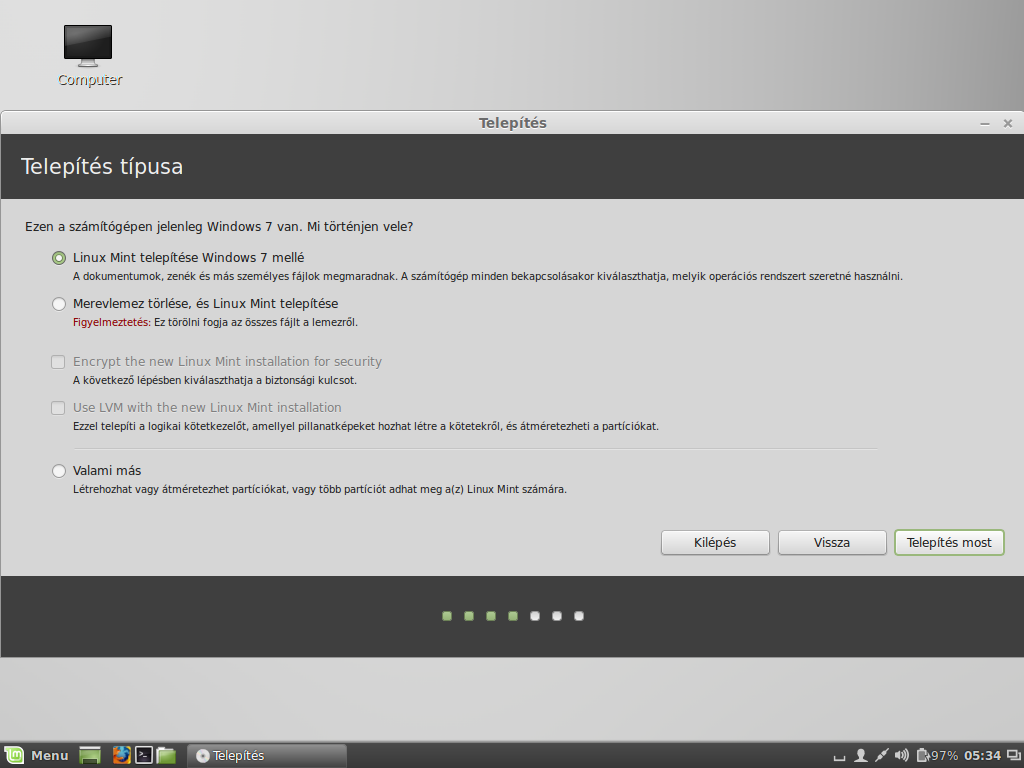This screenshot has width=1024, height=768.
Task: Click the Show Desktop panel icon
Action: click(90, 756)
